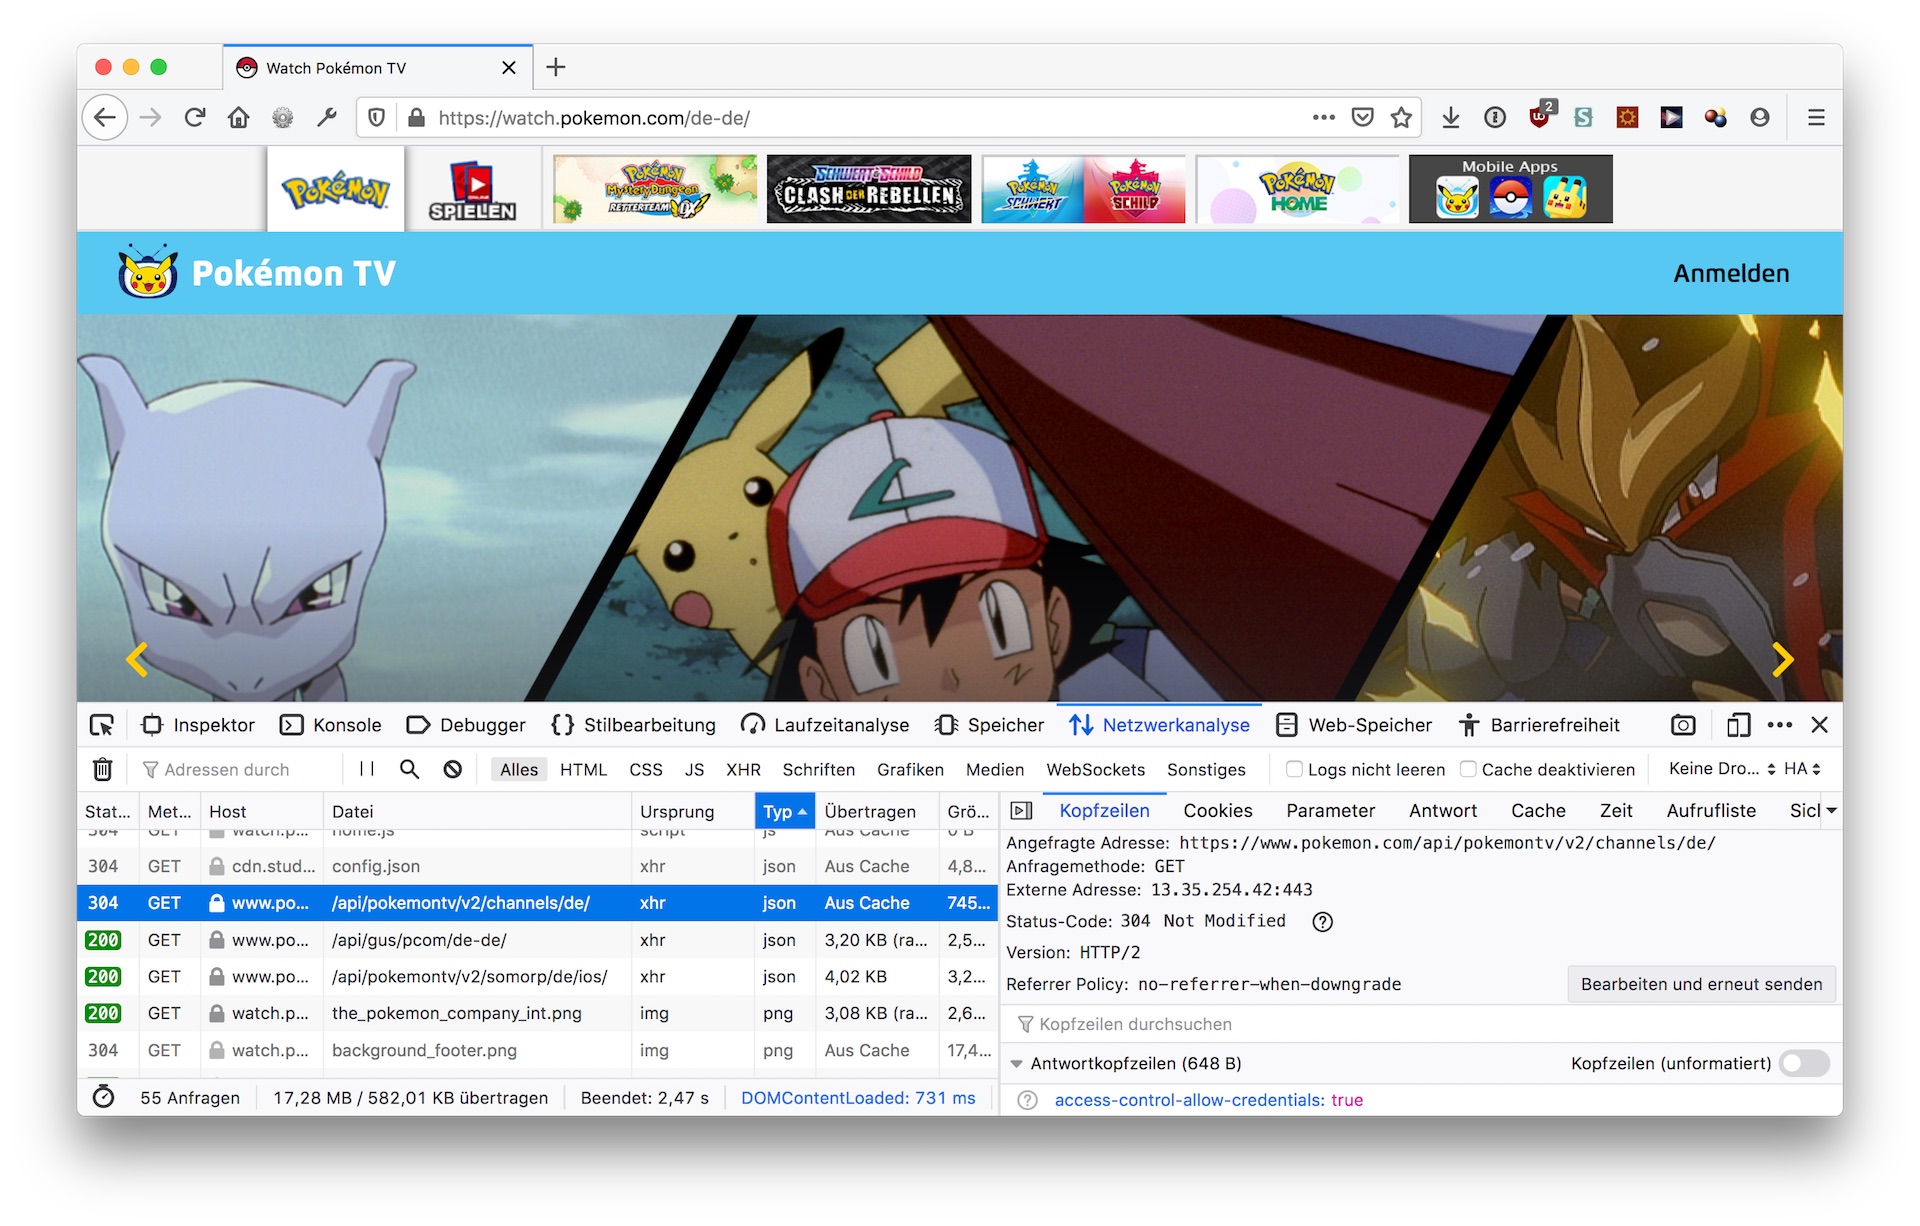Image resolution: width=1920 pixels, height=1226 pixels.
Task: Select the Alles filter
Action: pyautogui.click(x=519, y=769)
